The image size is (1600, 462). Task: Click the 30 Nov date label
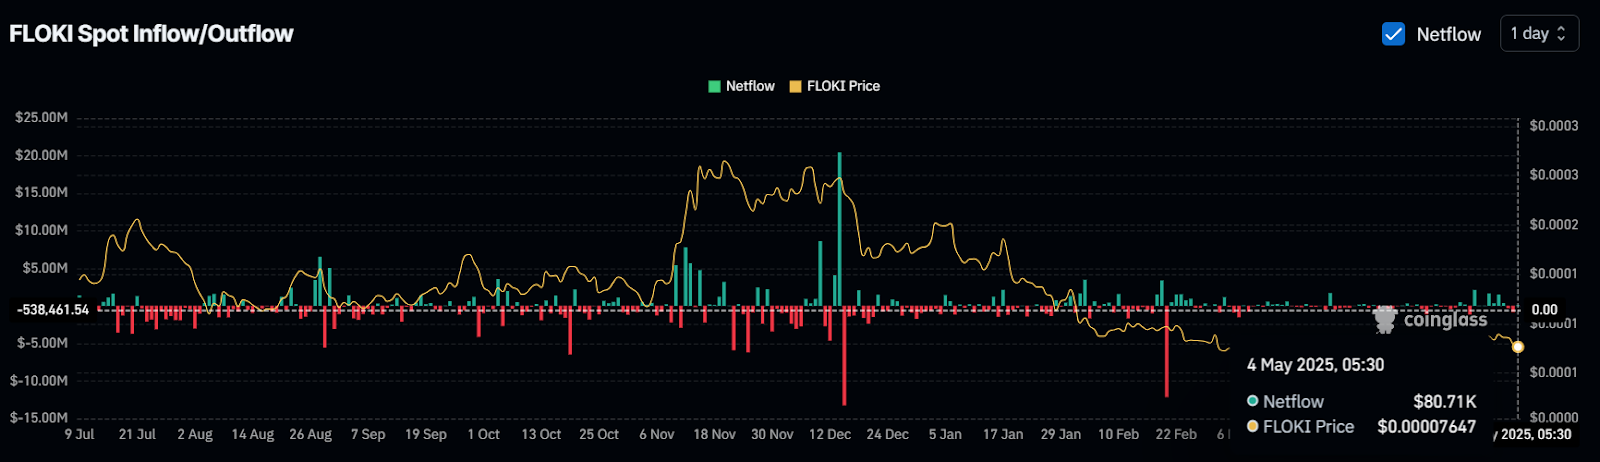[x=772, y=434]
